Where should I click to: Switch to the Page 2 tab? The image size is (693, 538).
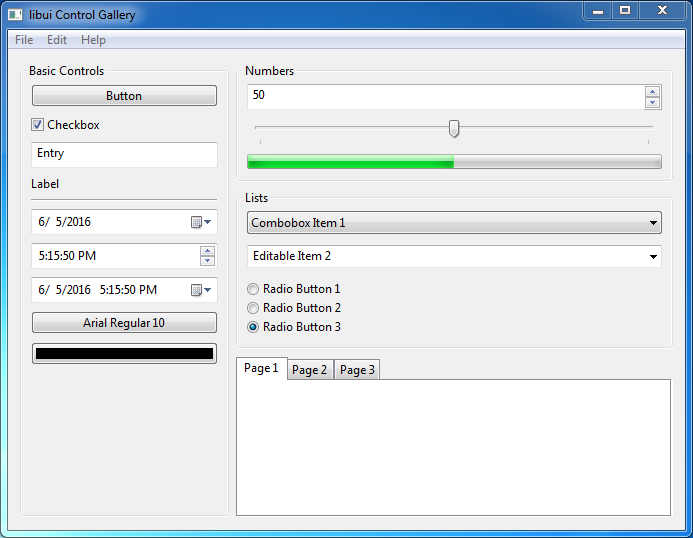coord(310,370)
